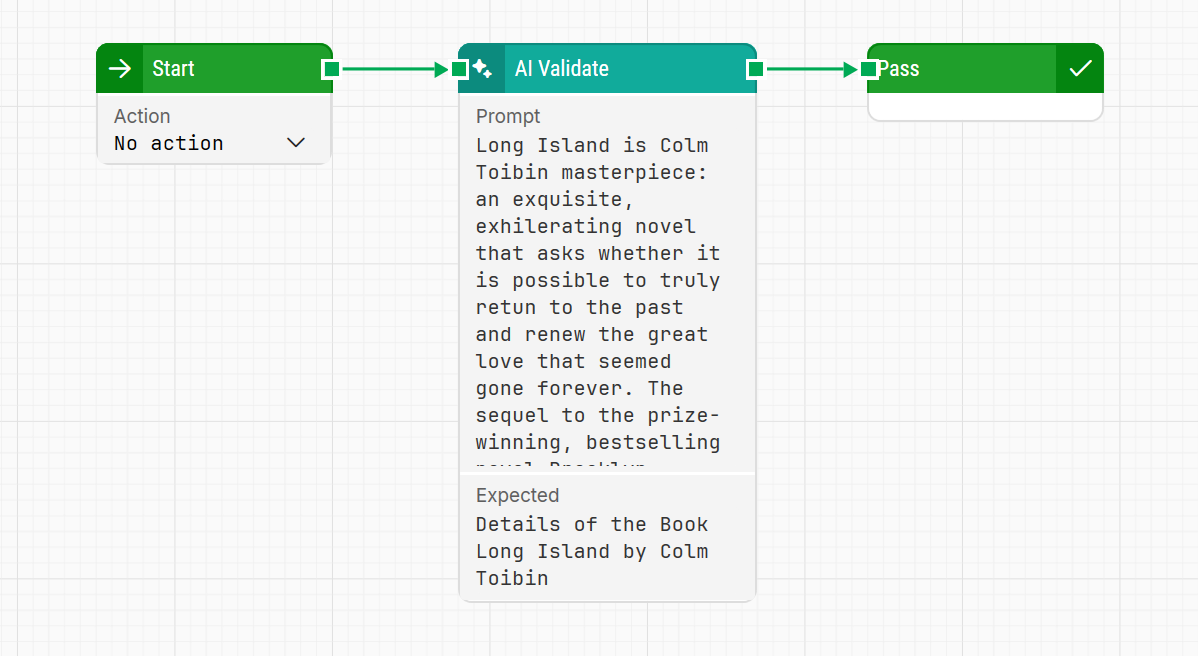Click the AI Validate output port
The width and height of the screenshot is (1198, 656).
[x=756, y=69]
